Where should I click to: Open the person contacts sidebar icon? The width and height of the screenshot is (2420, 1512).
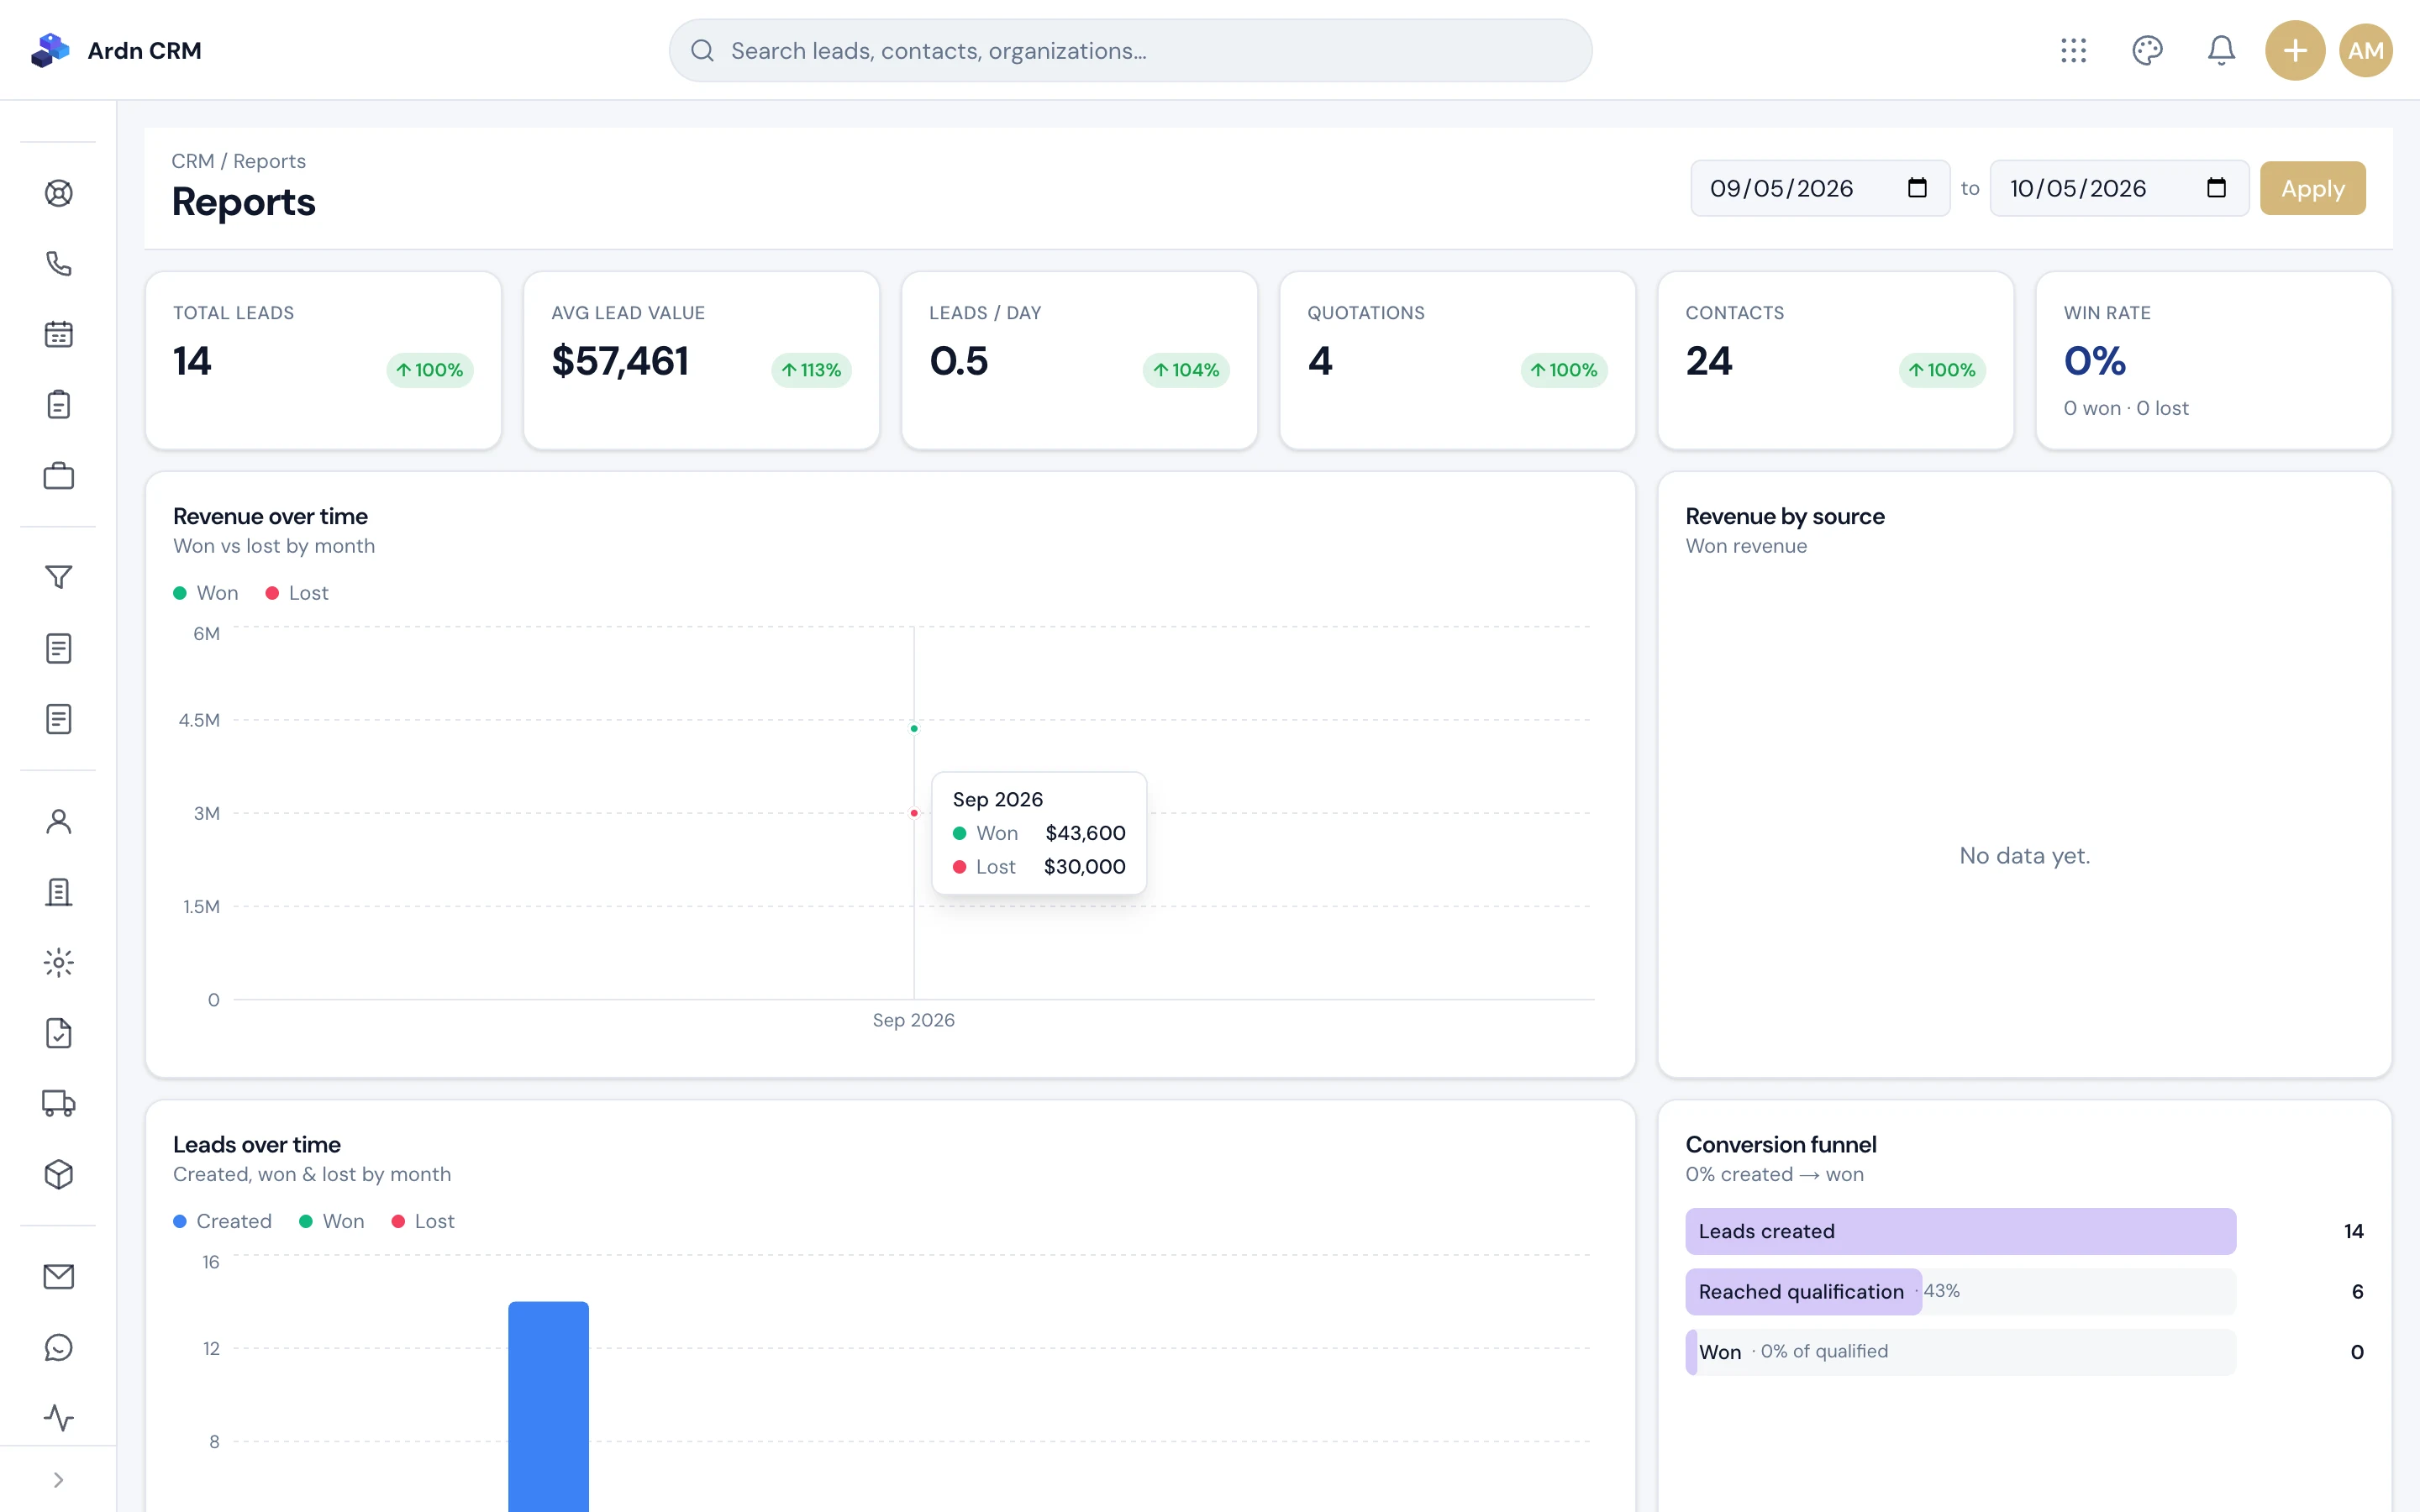(x=59, y=821)
